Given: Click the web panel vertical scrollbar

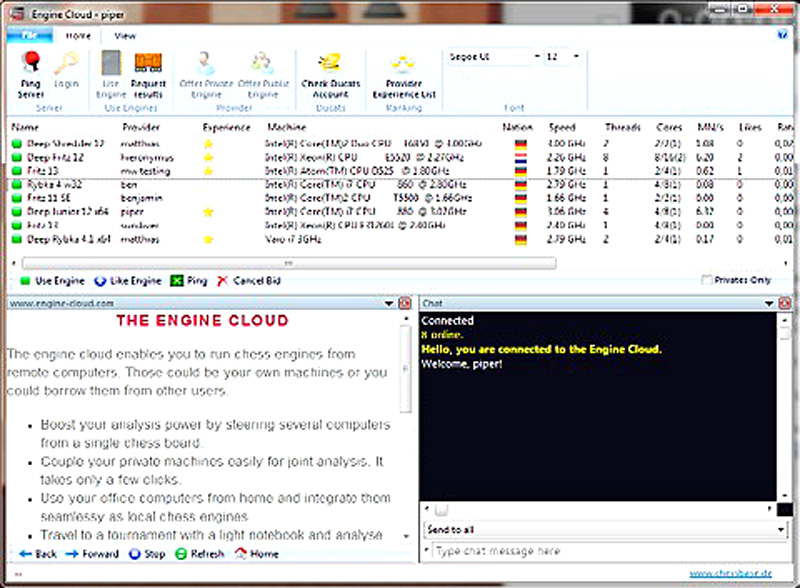Looking at the screenshot, I should click(x=406, y=369).
